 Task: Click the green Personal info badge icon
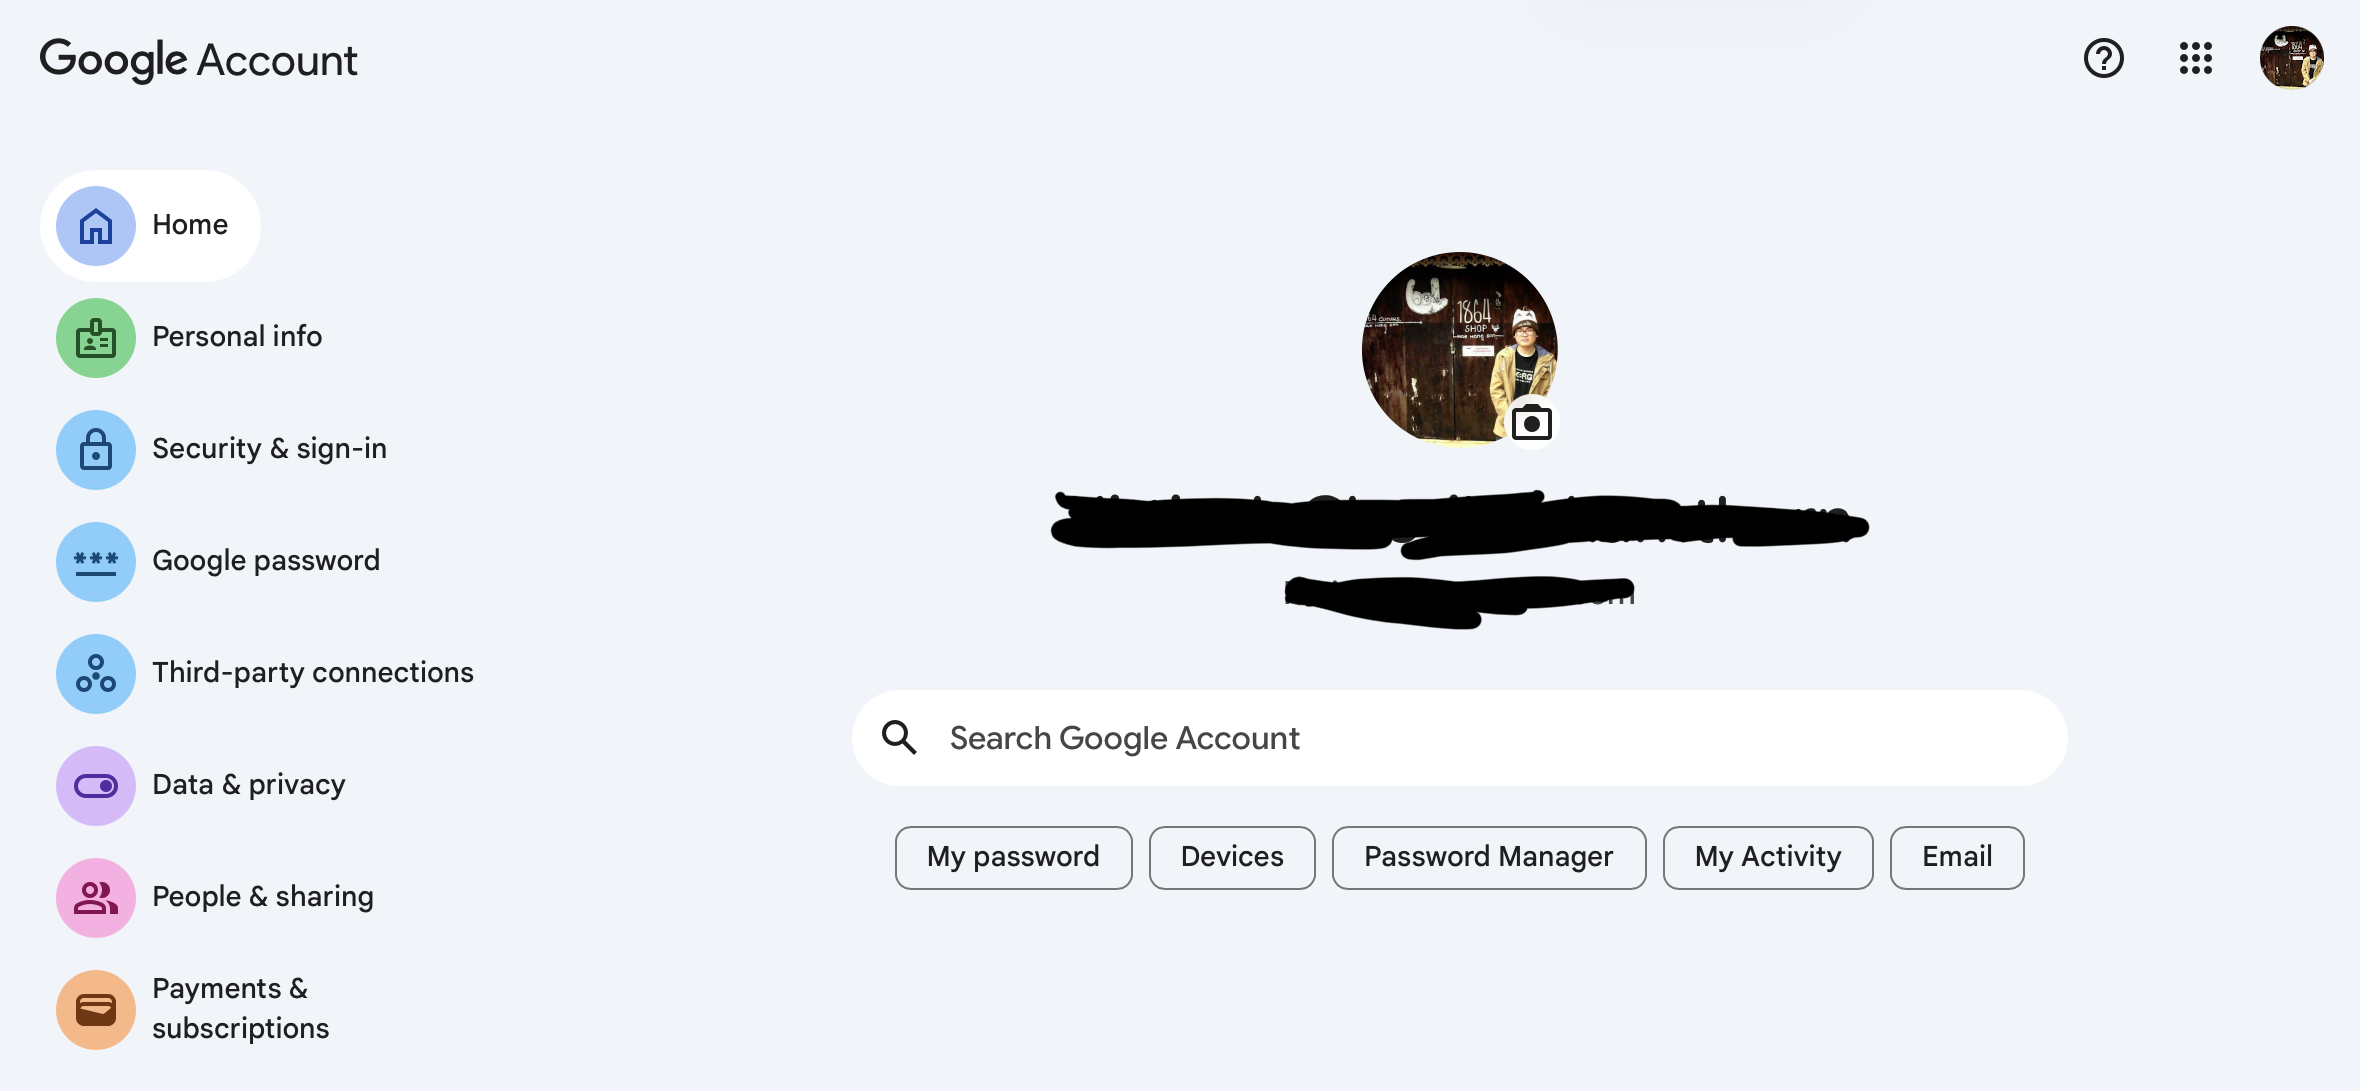point(95,337)
